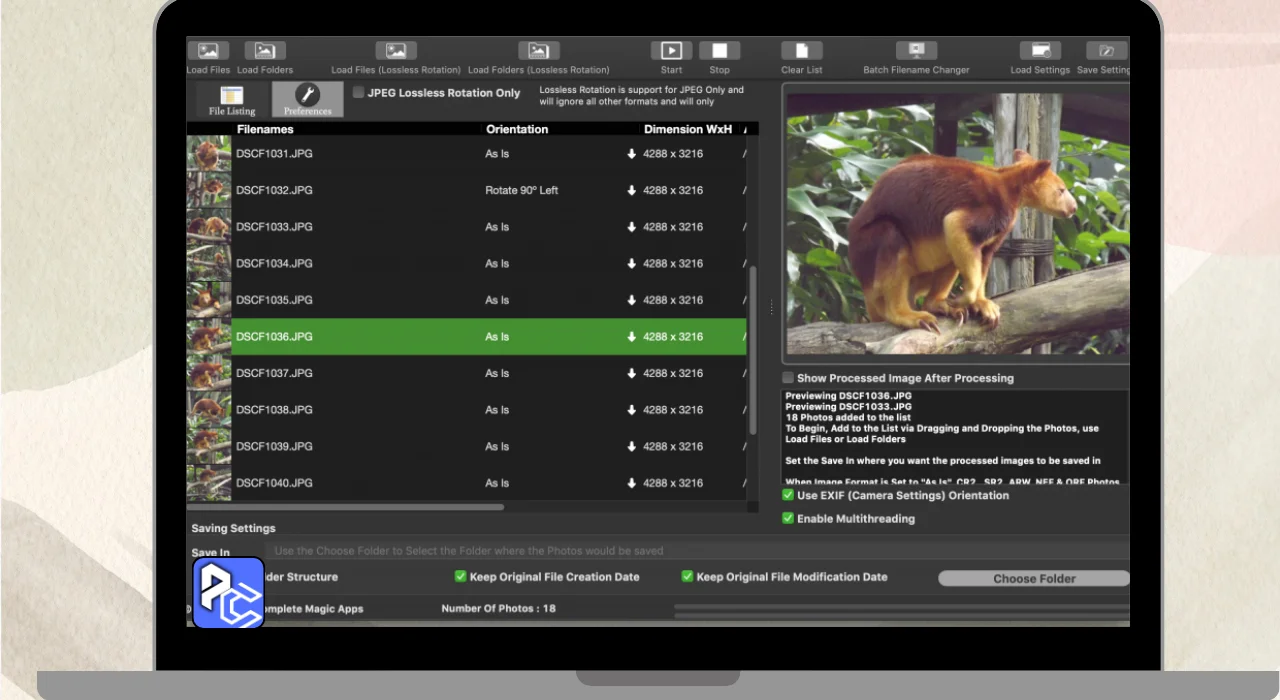Select the DSCF1038.JPG row thumbnail

pyautogui.click(x=209, y=410)
